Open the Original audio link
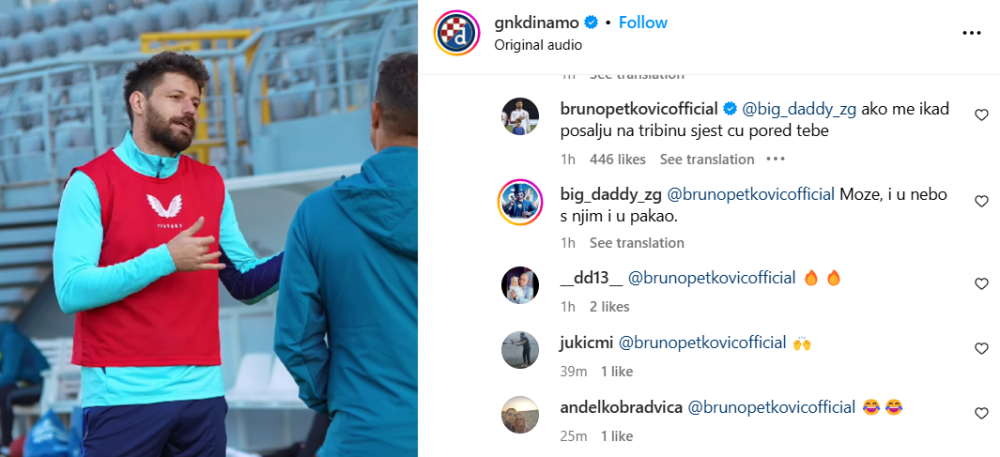Image resolution: width=1000 pixels, height=457 pixels. click(538, 46)
